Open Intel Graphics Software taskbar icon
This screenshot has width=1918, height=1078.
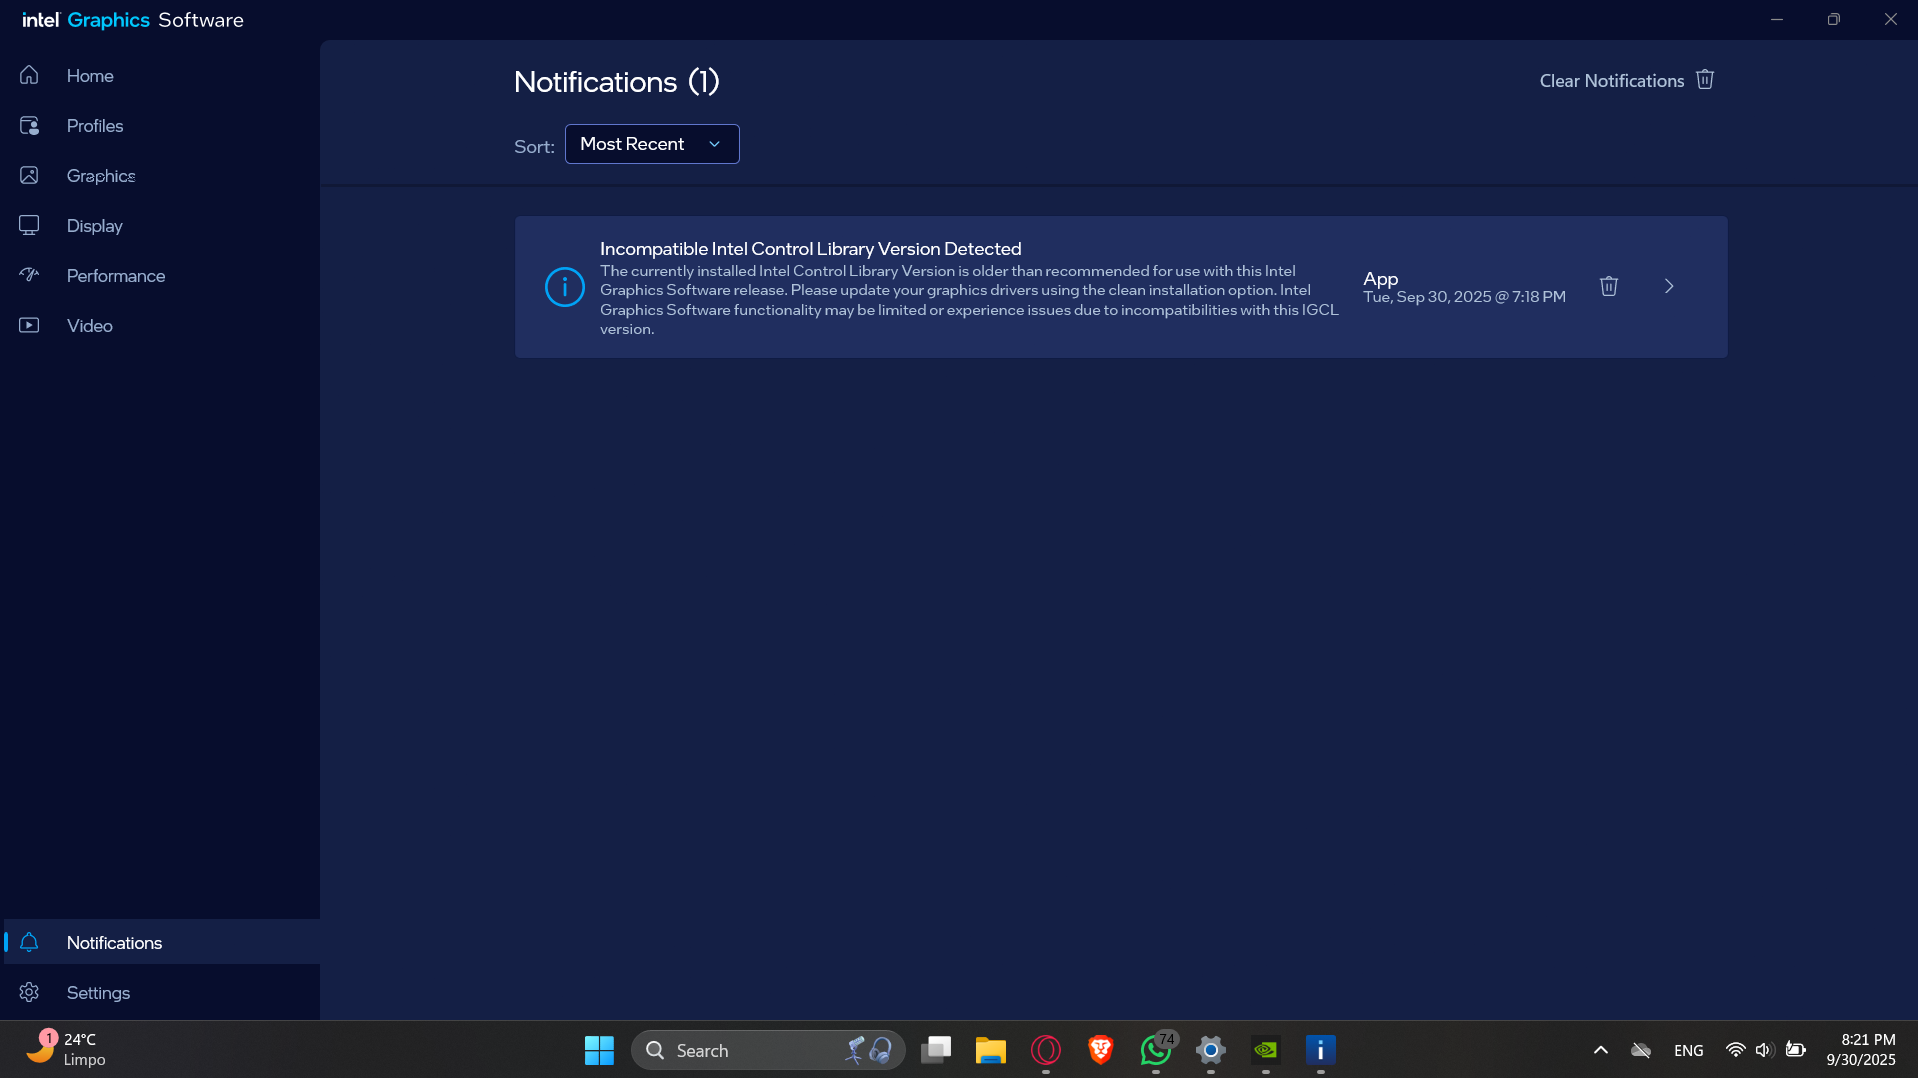pos(1321,1050)
